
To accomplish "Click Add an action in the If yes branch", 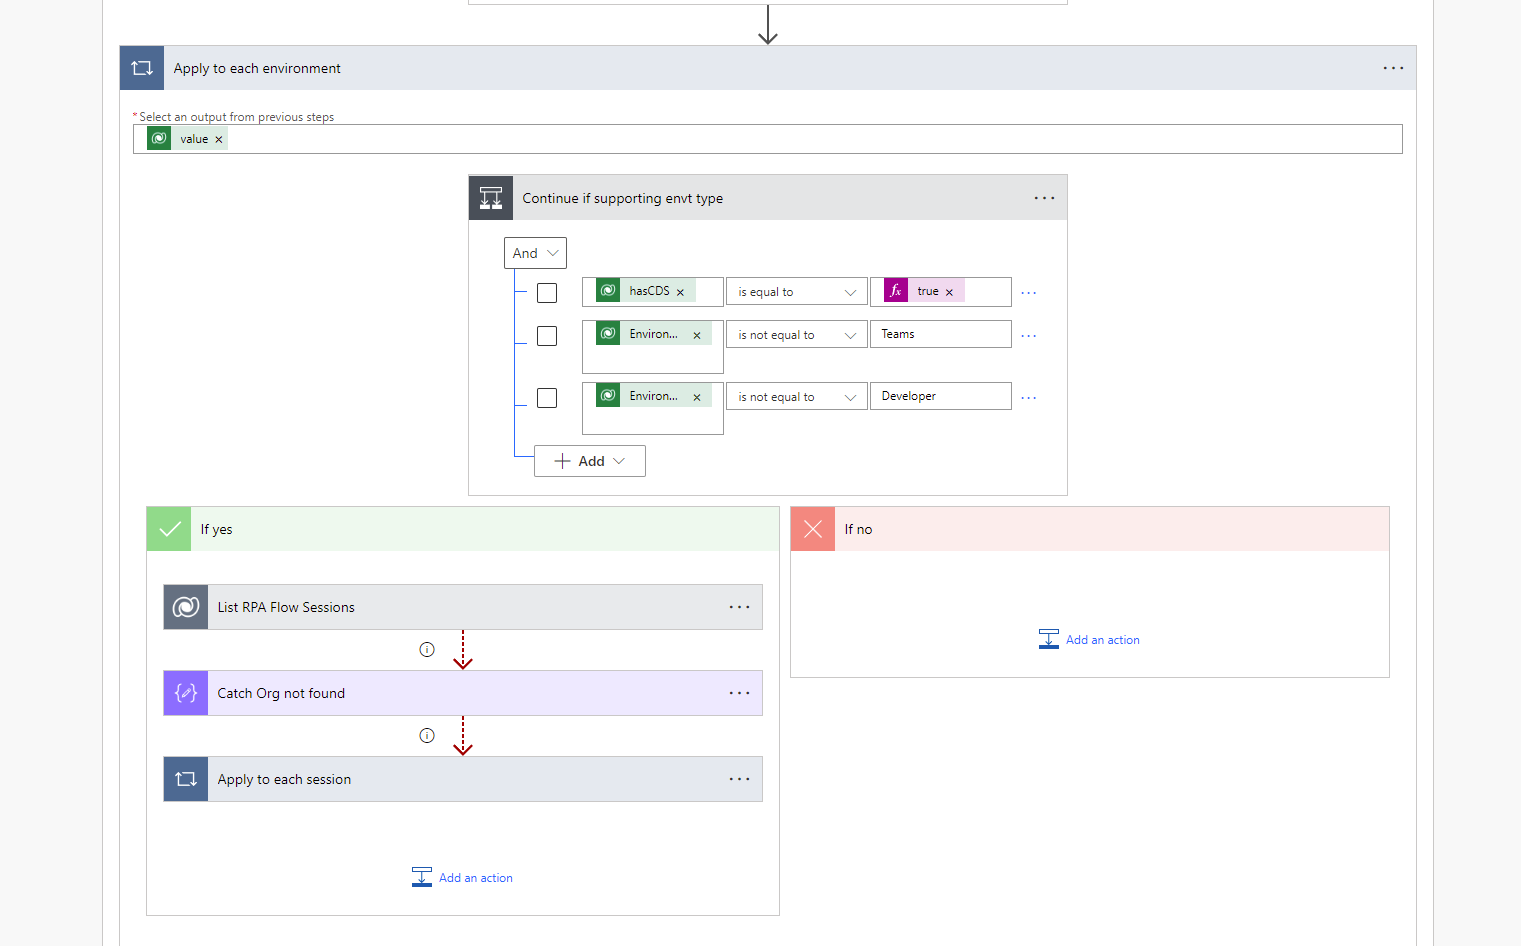I will point(462,877).
